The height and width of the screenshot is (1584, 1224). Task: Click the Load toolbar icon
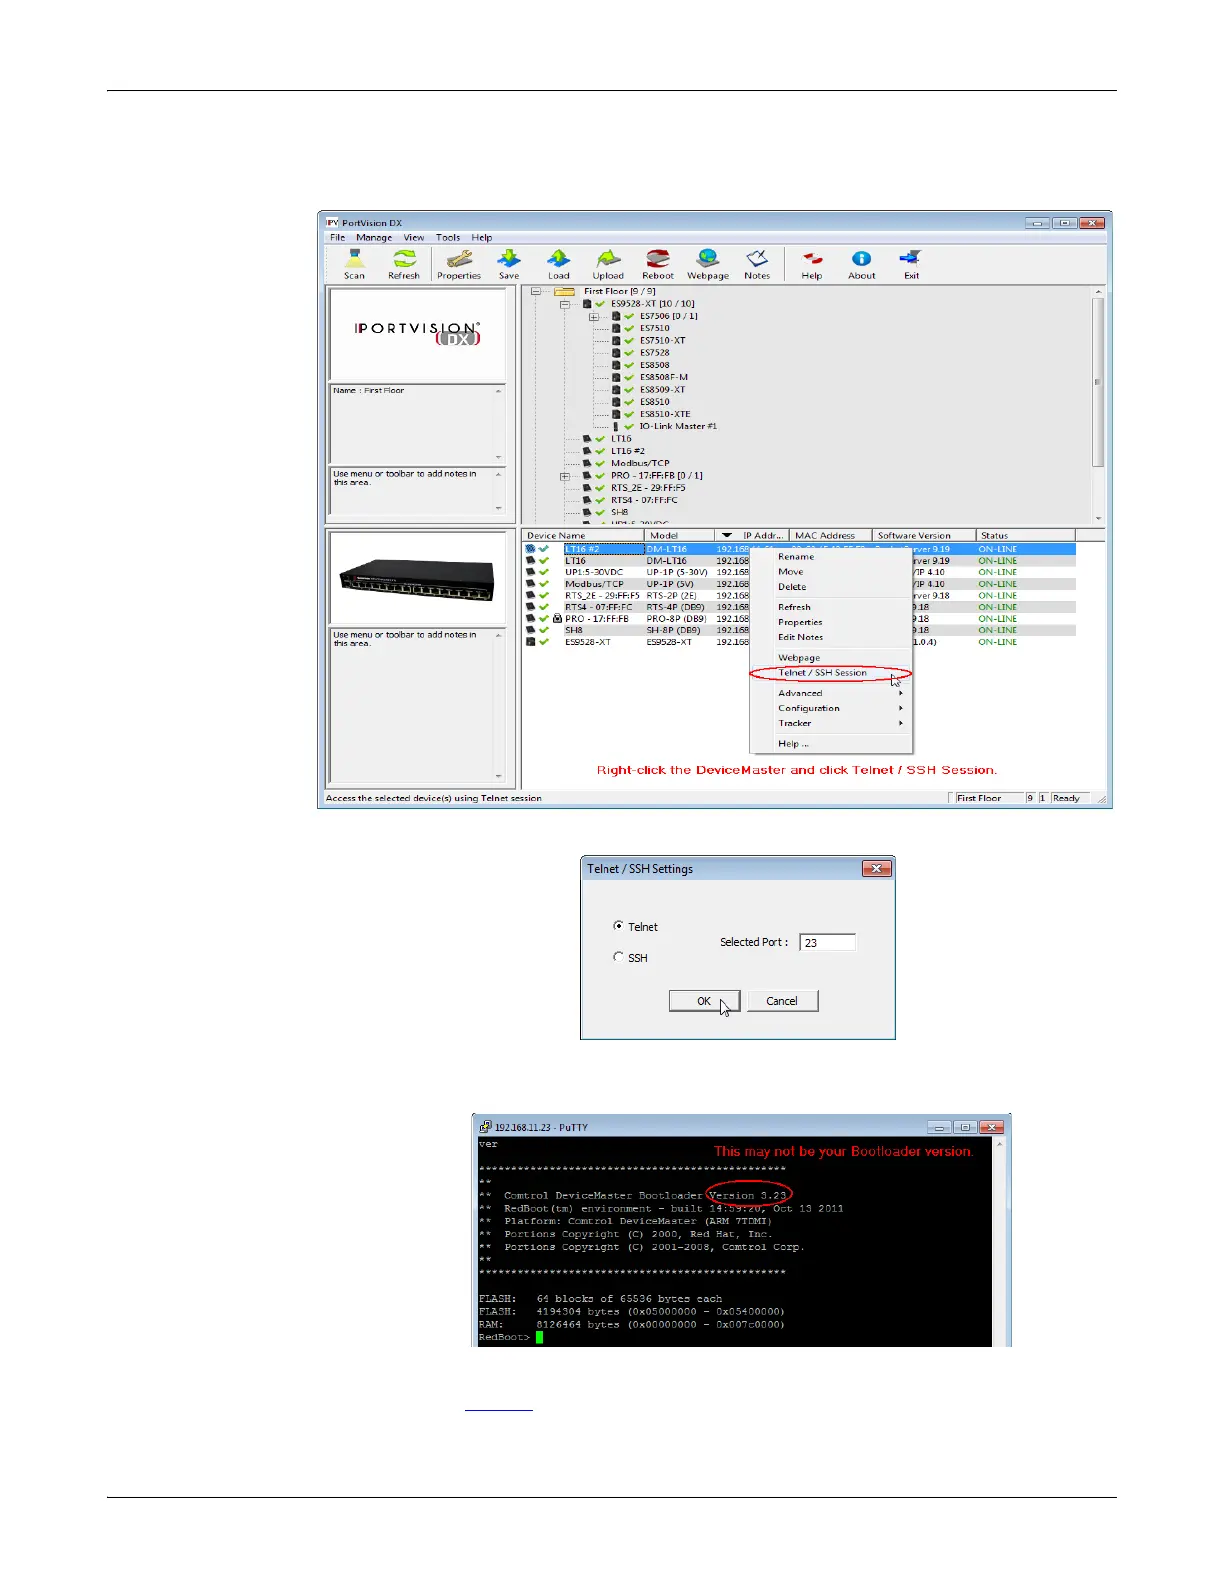tap(558, 264)
